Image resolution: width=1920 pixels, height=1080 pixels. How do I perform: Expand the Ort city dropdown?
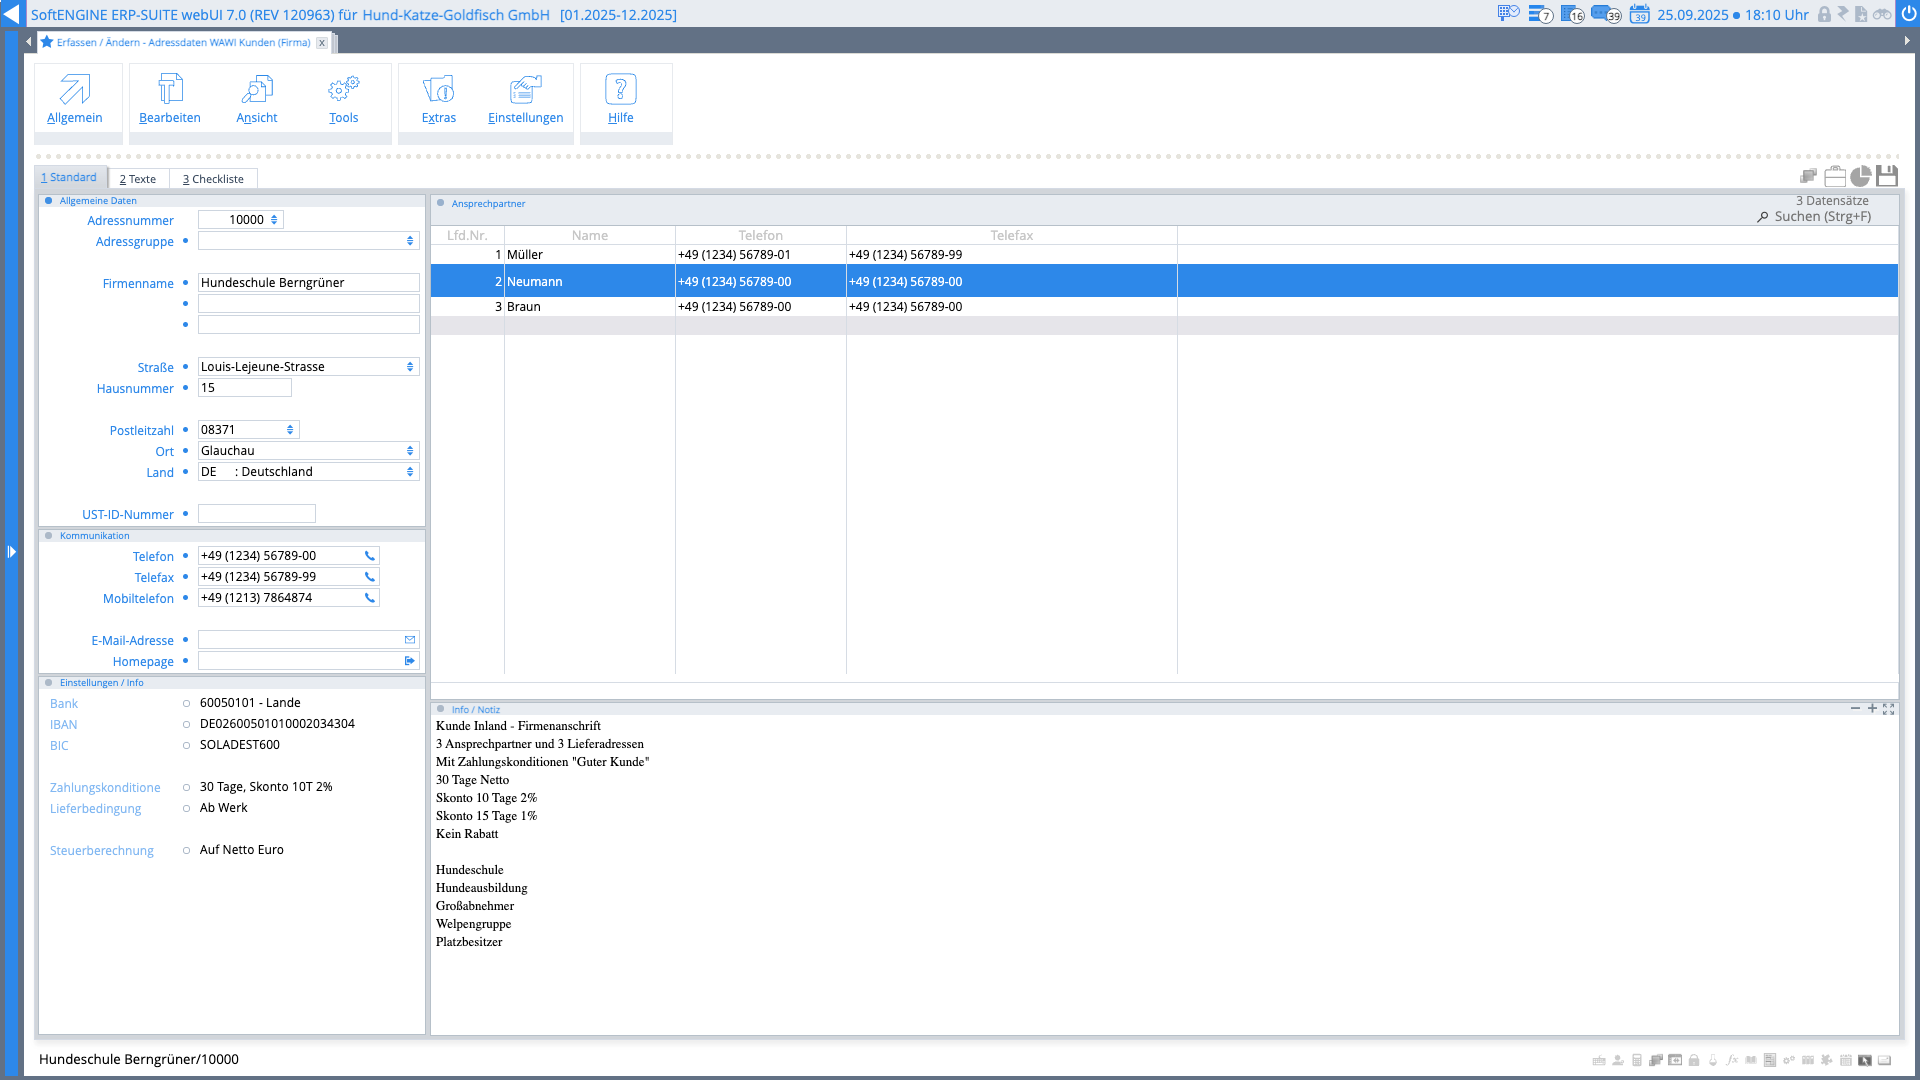410,451
